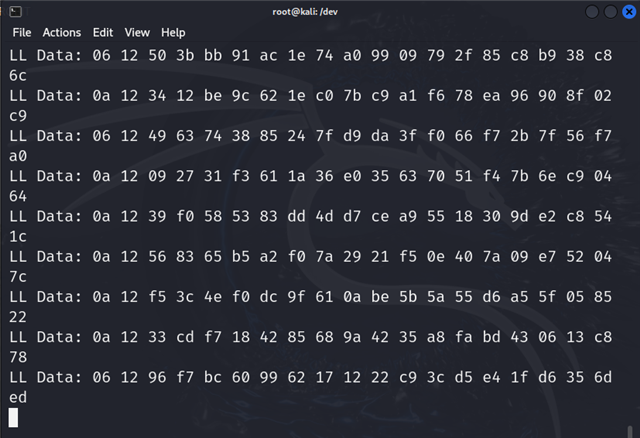Maximize the terminal window

click(x=610, y=12)
